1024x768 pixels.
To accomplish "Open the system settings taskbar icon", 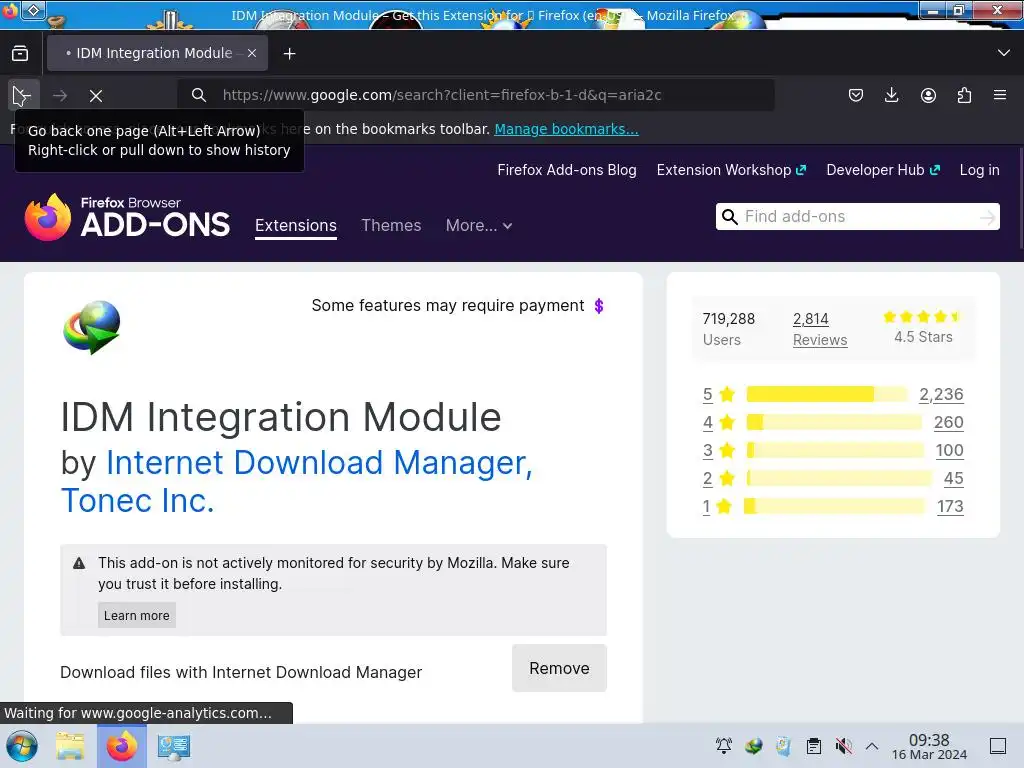I will click(174, 746).
